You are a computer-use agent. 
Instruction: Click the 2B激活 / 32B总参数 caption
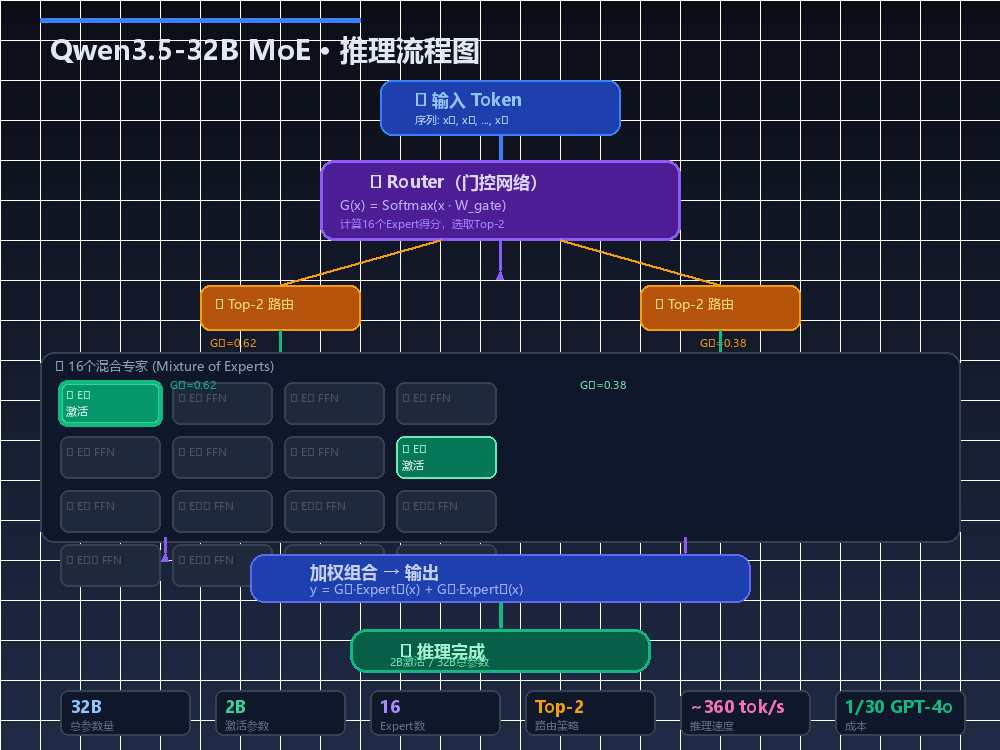click(x=439, y=662)
